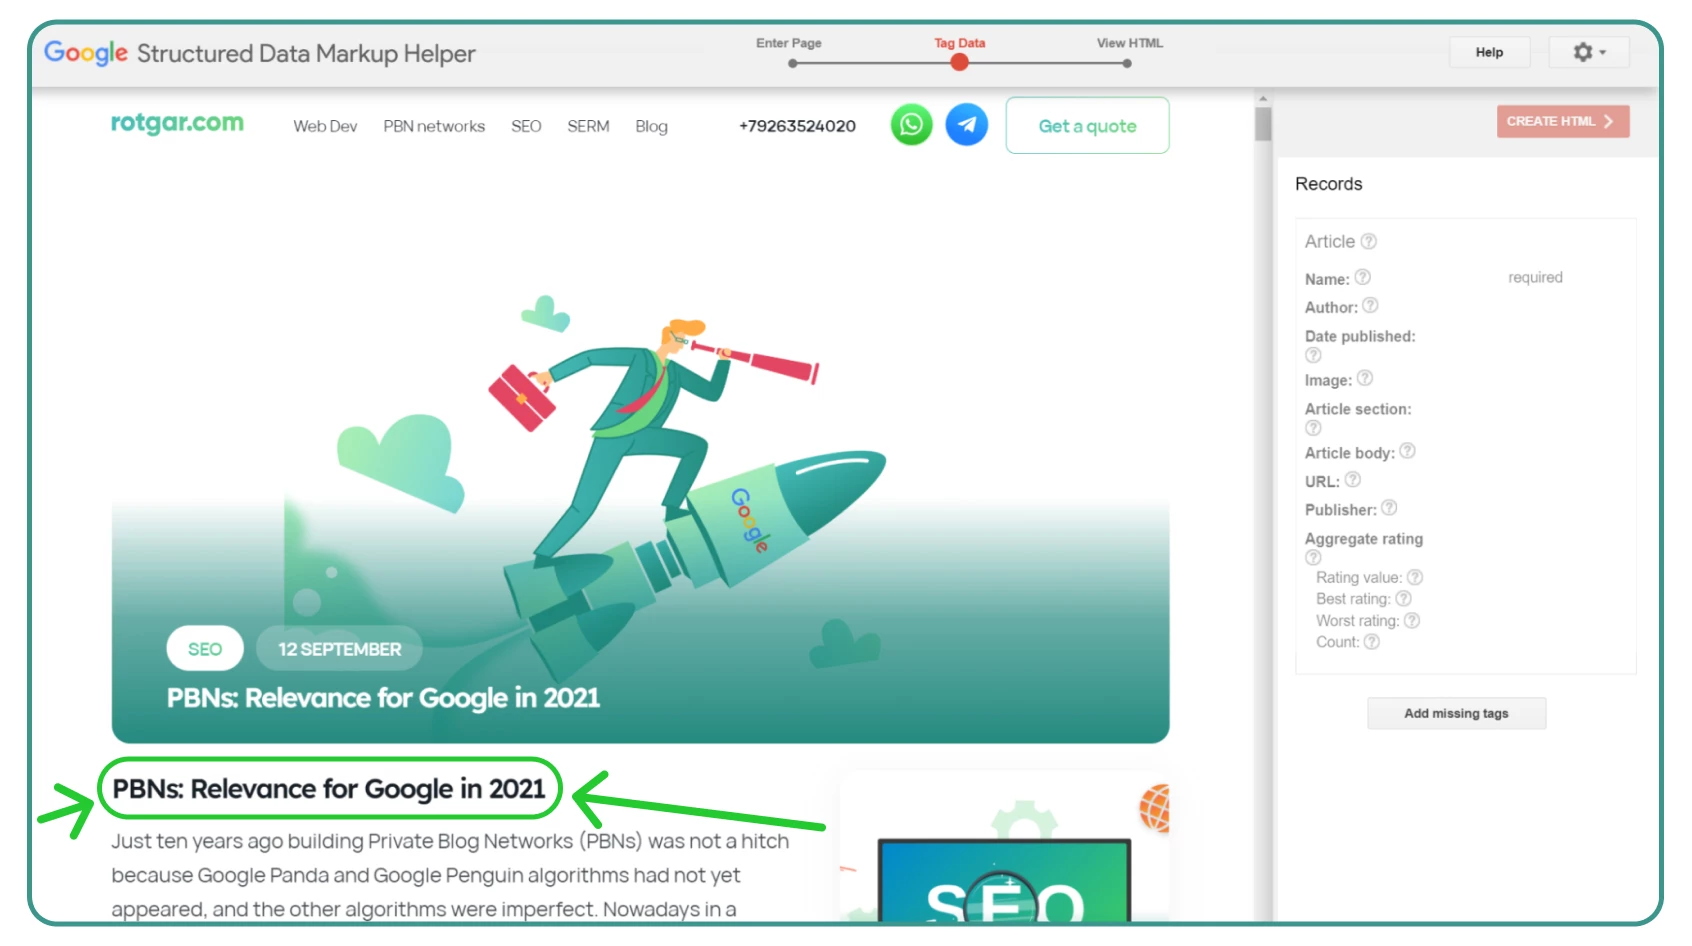The height and width of the screenshot is (946, 1692).
Task: Click help icon beside Image field
Action: (1365, 378)
